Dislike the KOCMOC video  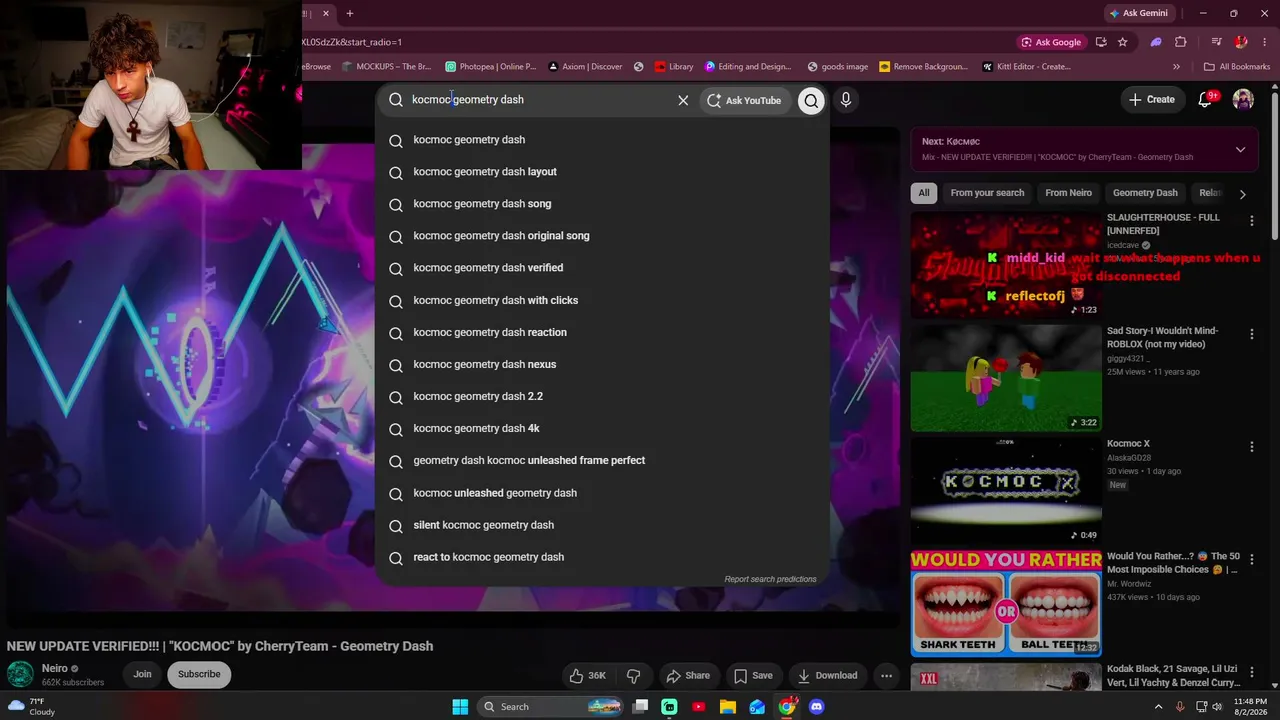(x=633, y=676)
